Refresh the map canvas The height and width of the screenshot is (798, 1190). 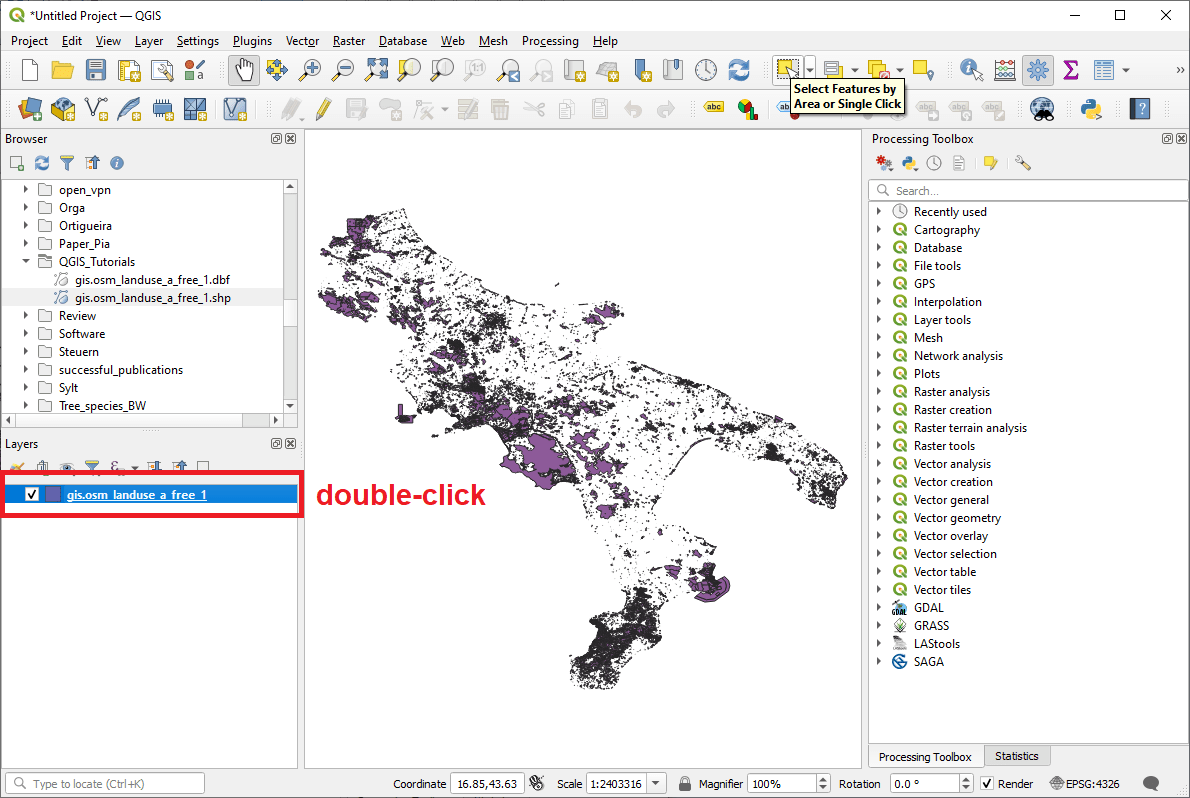point(738,70)
